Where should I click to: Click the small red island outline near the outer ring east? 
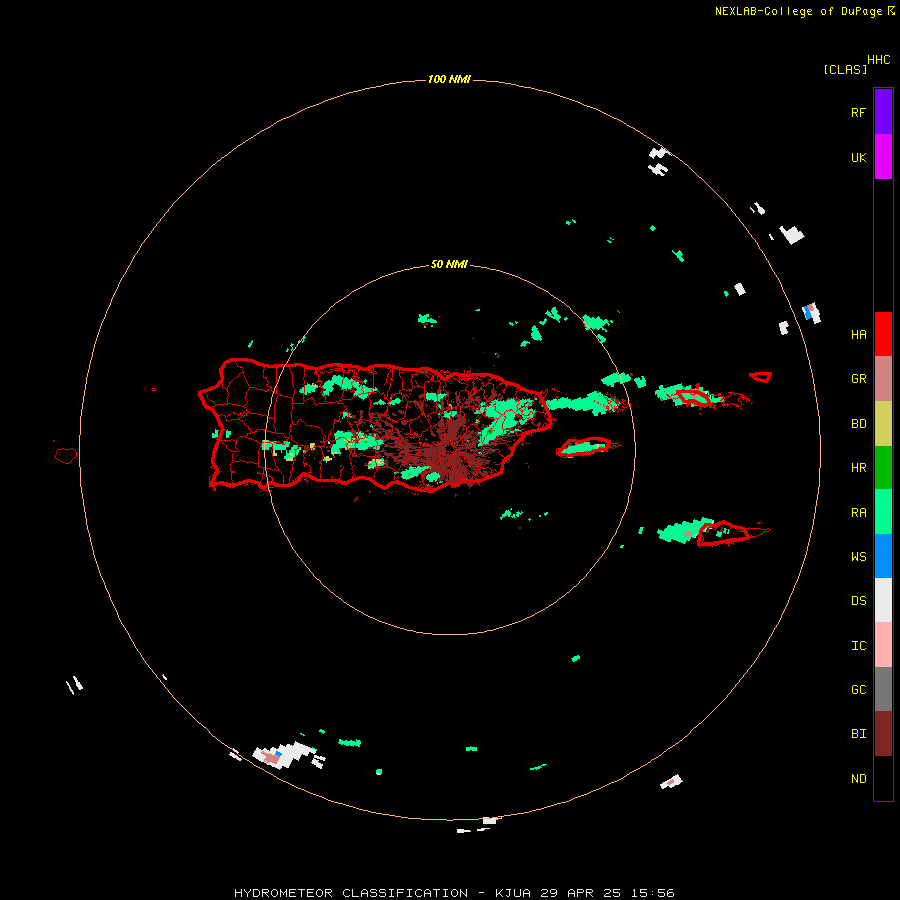click(x=761, y=377)
